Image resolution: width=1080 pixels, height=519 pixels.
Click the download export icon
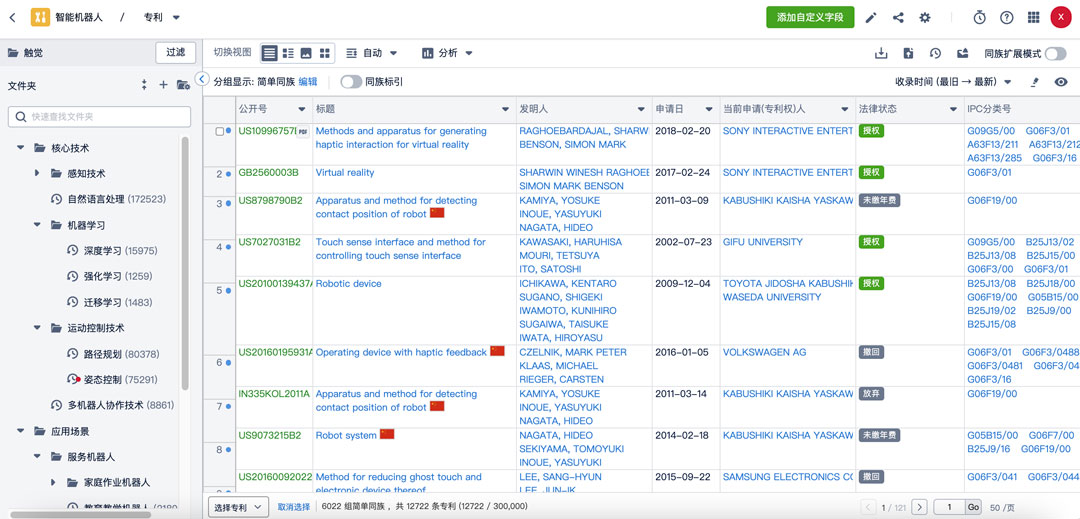[x=881, y=54]
